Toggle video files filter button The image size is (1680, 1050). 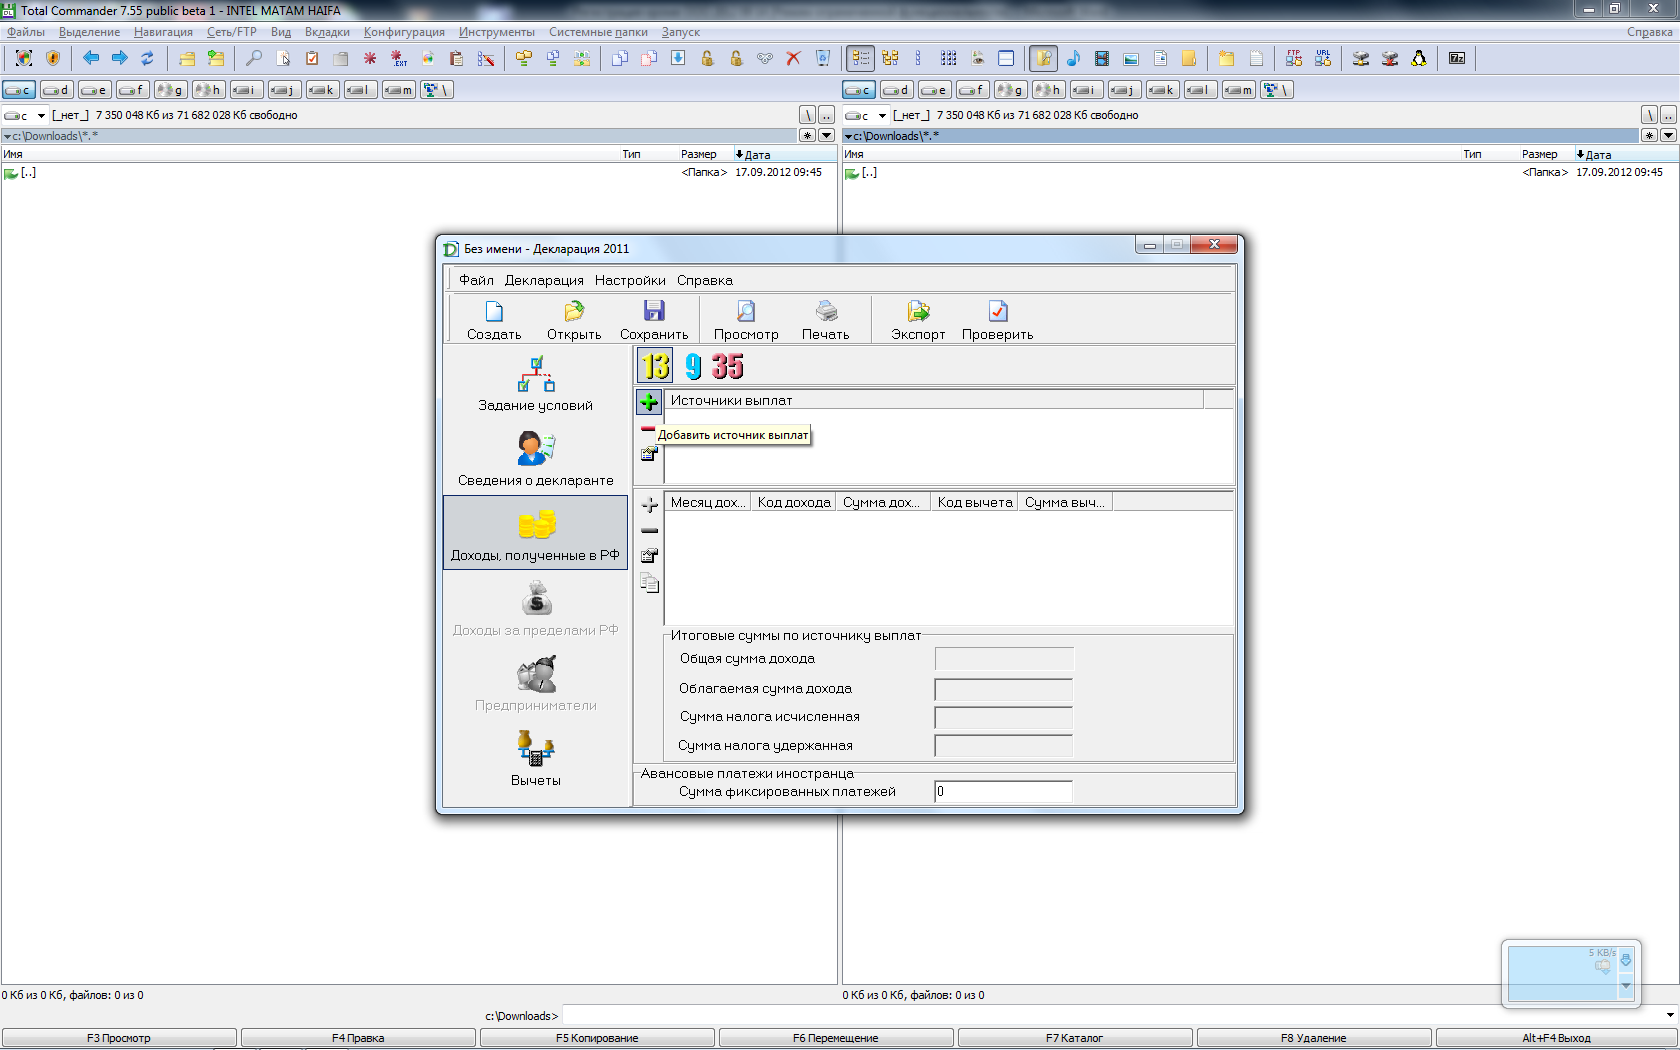1102,58
